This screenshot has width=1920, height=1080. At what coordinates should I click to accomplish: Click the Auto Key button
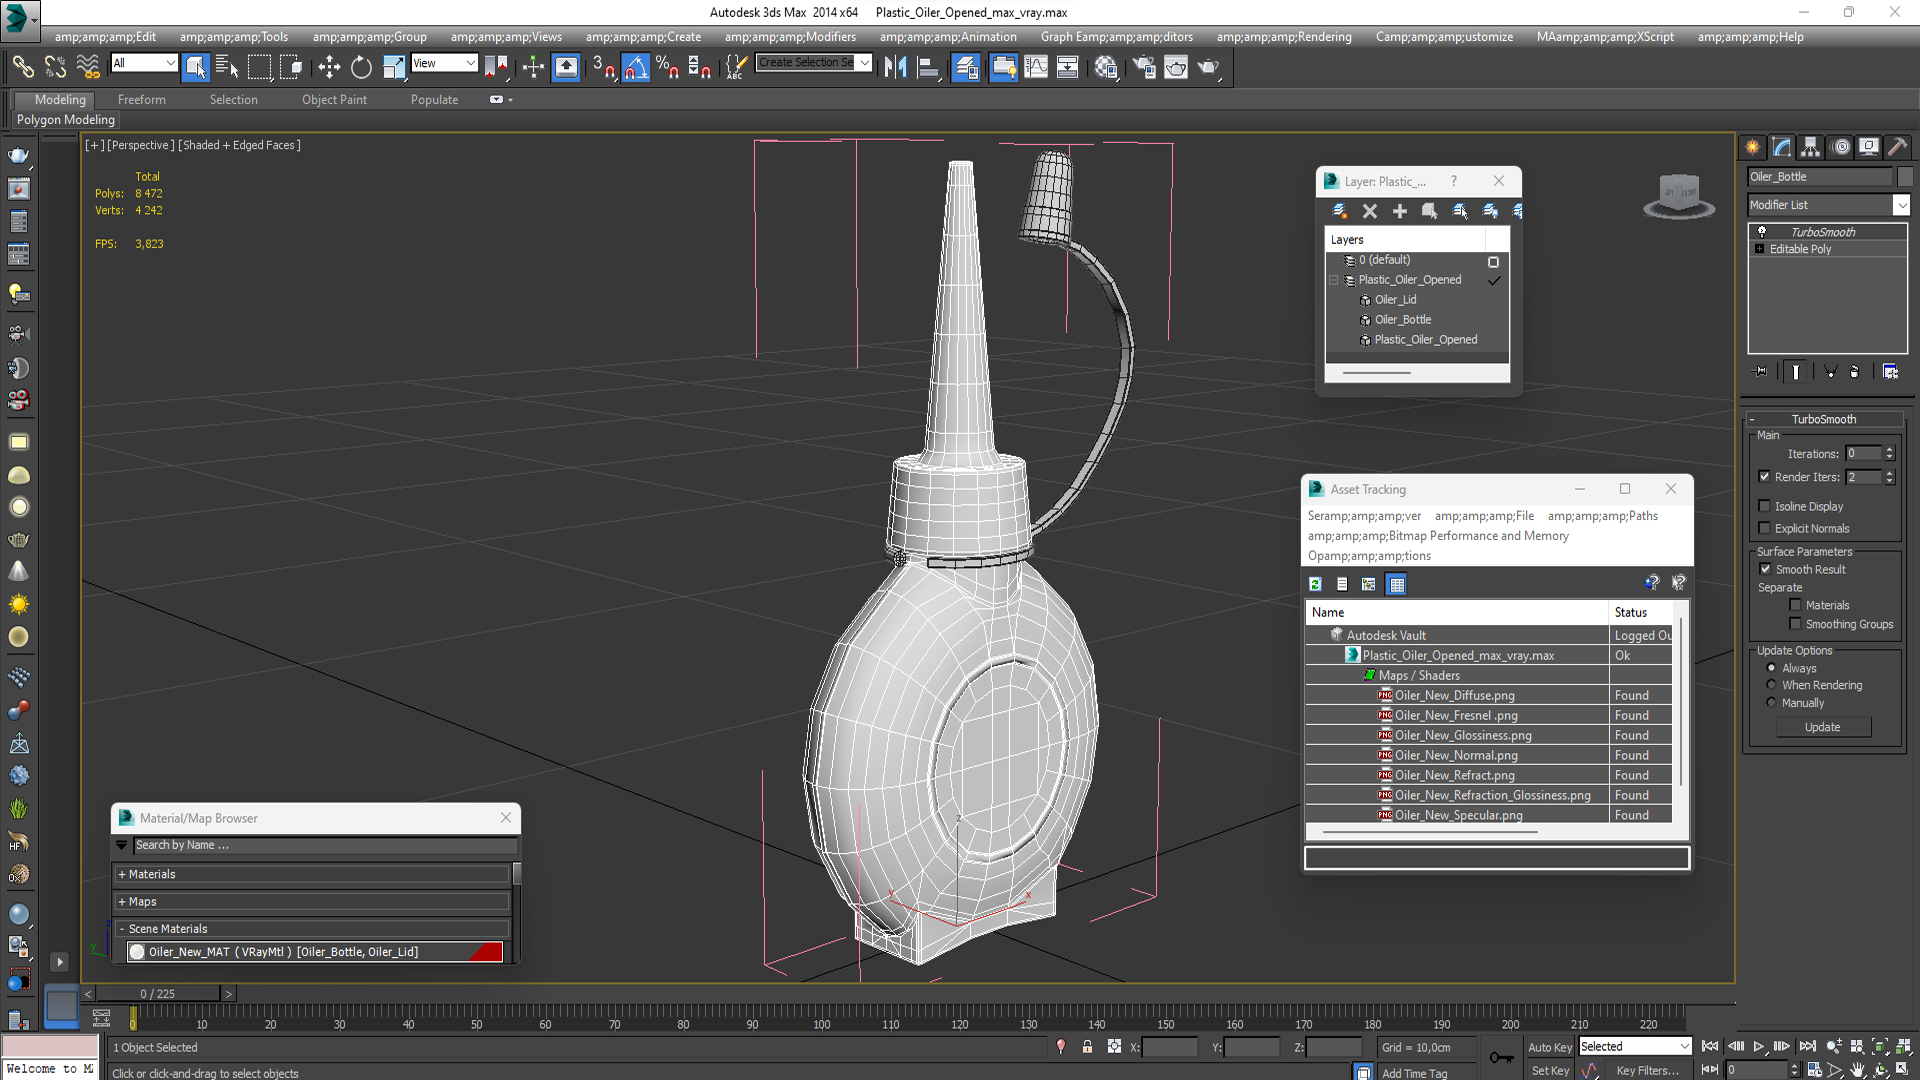click(x=1549, y=1047)
